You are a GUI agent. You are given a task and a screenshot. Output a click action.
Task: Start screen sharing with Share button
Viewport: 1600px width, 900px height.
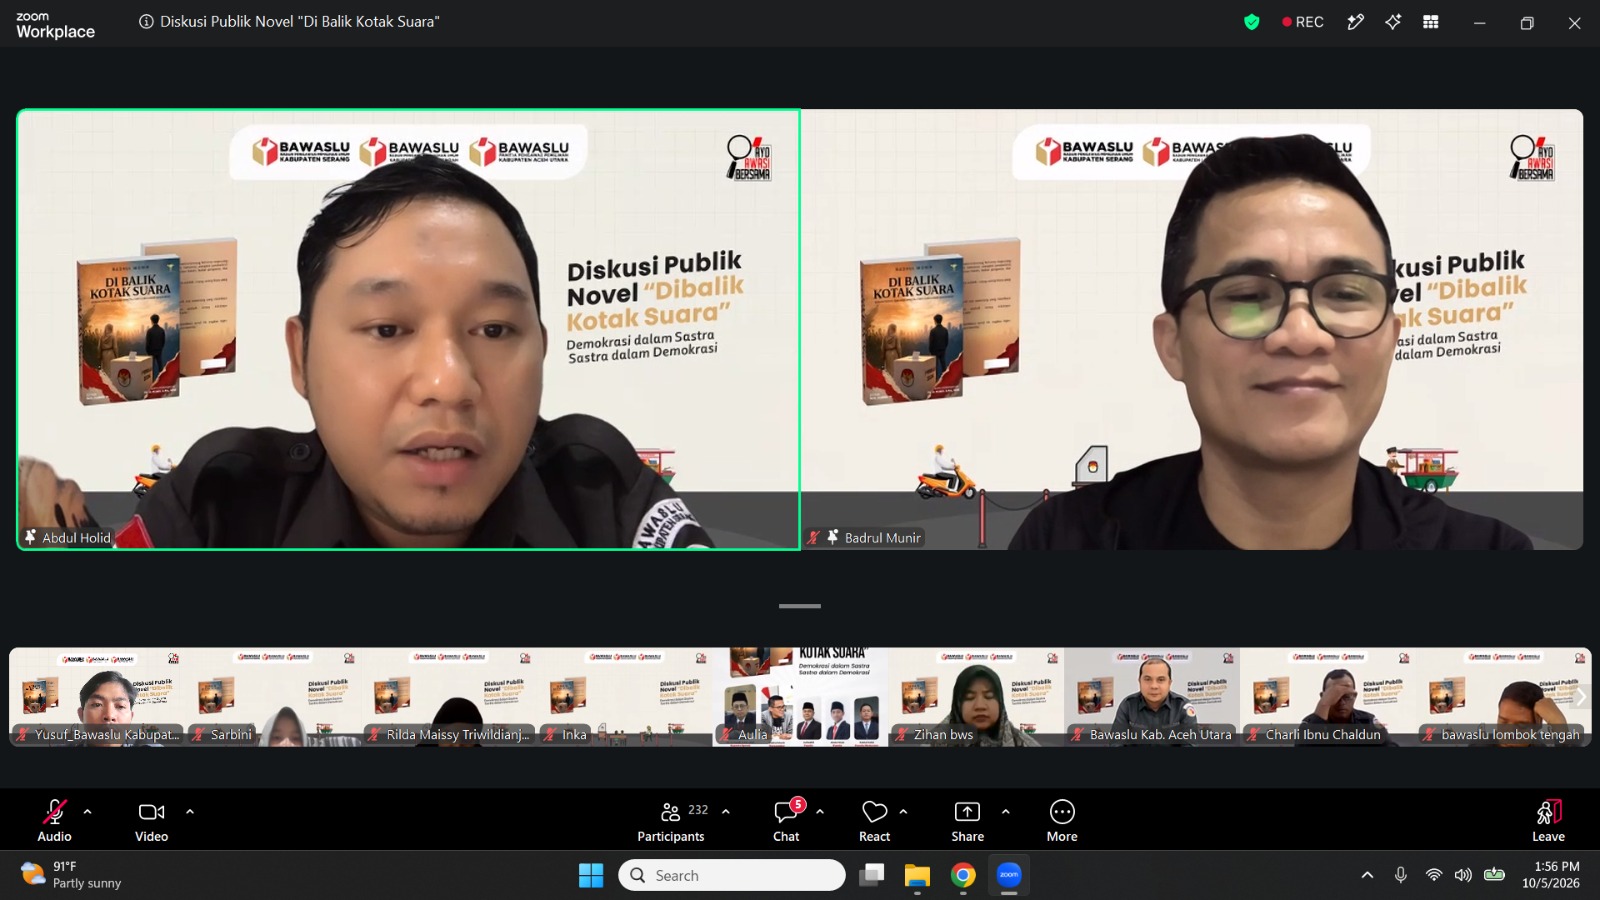pos(967,820)
